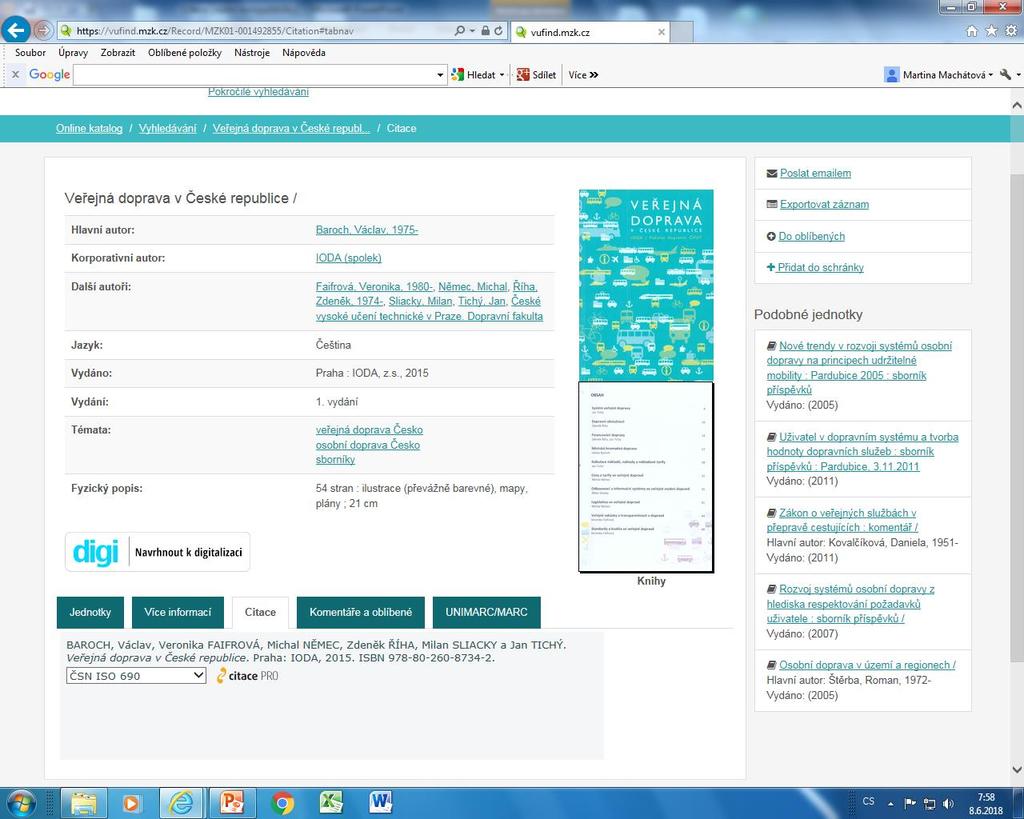
Task: Click the Vyhledávání breadcrumb link
Action: (x=167, y=128)
